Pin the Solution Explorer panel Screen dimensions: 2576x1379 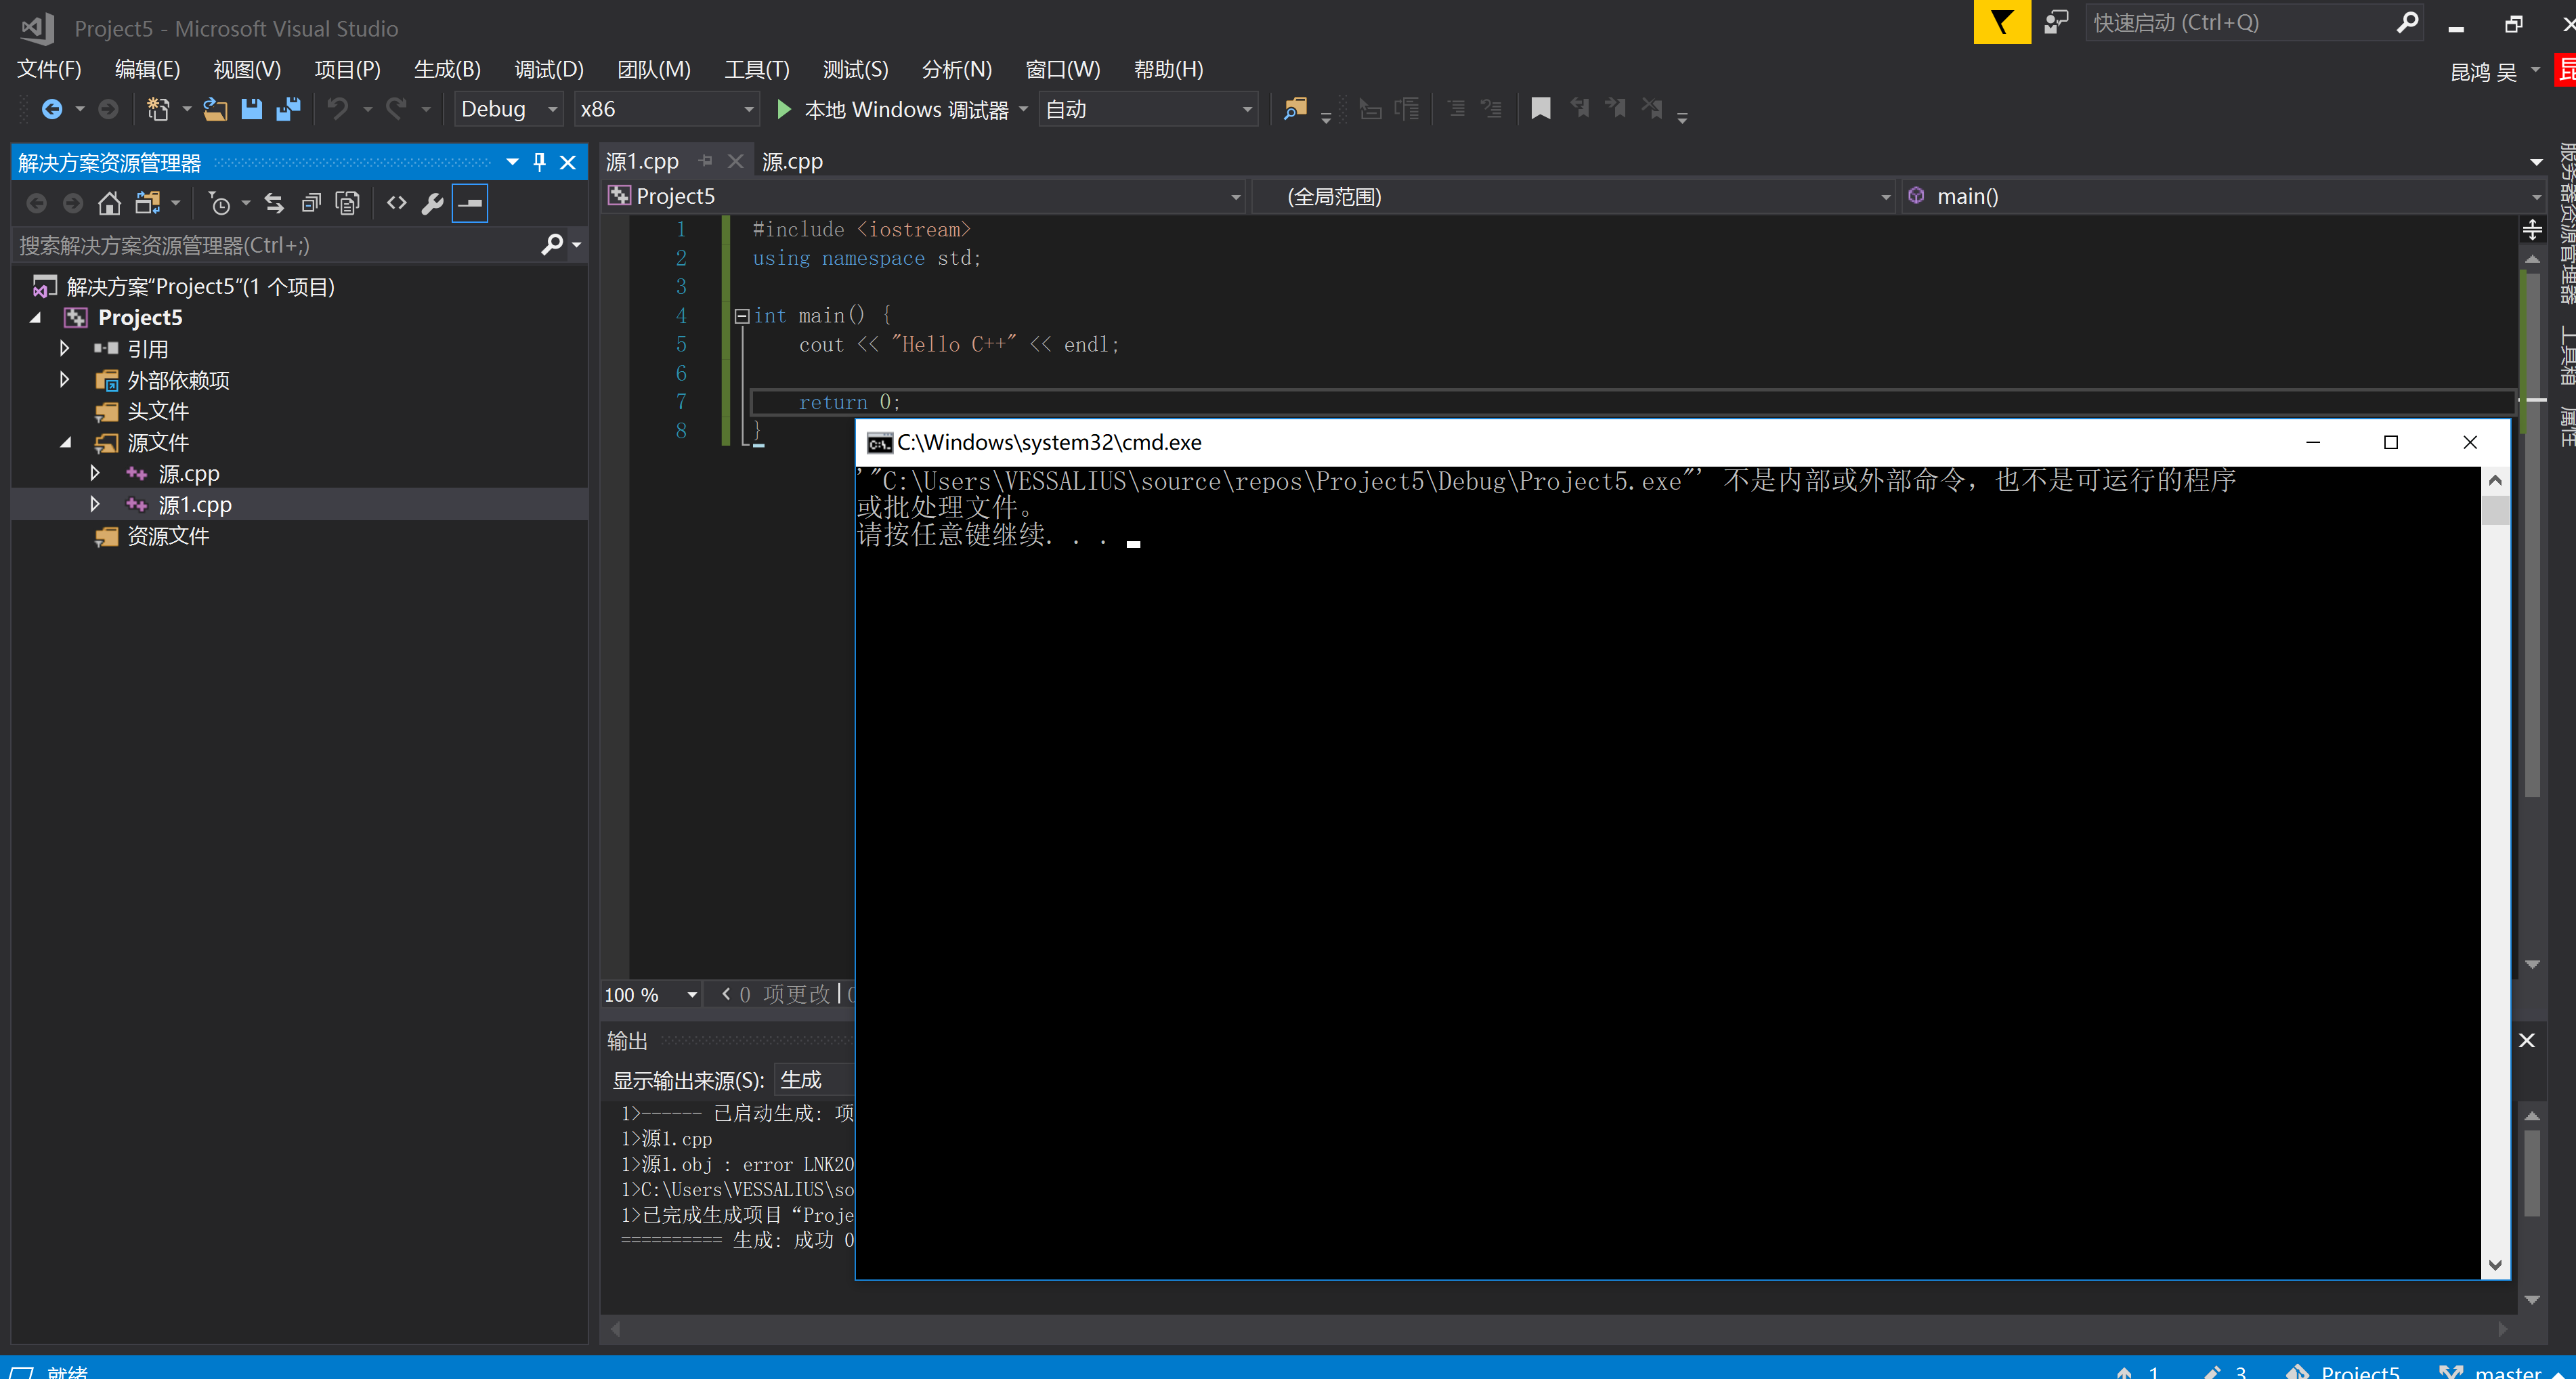click(x=540, y=162)
